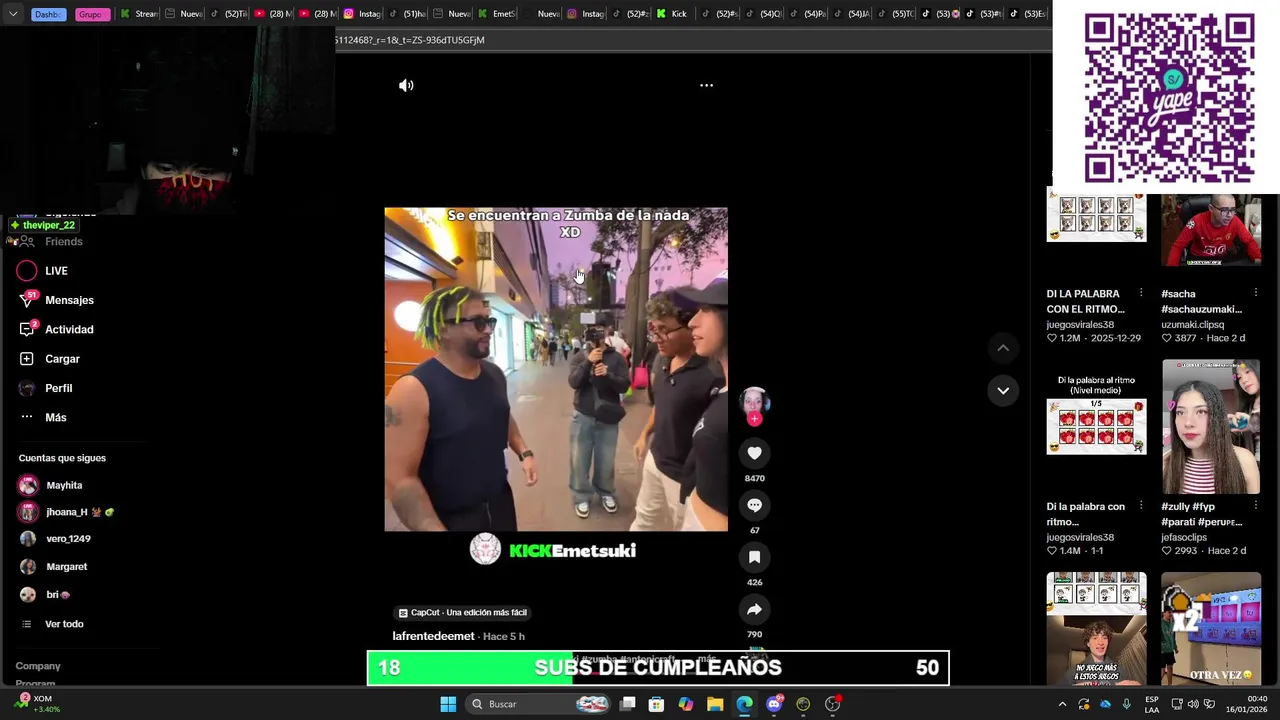
Task: Open Task View from taskbar
Action: coord(628,704)
